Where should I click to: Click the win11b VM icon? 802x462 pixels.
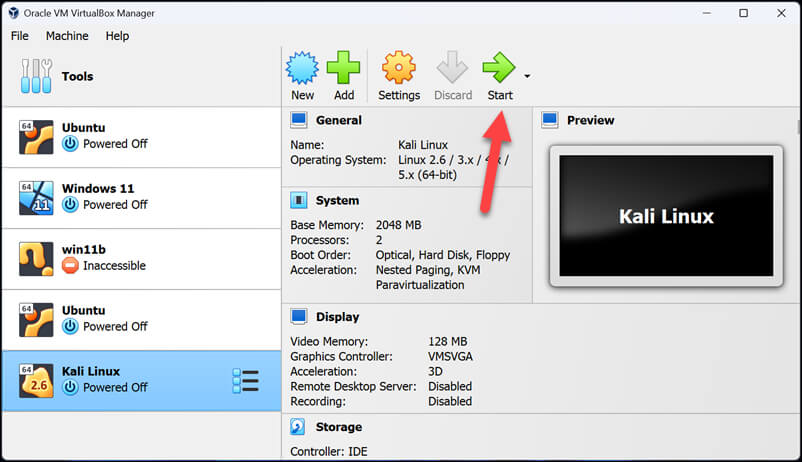(x=36, y=259)
